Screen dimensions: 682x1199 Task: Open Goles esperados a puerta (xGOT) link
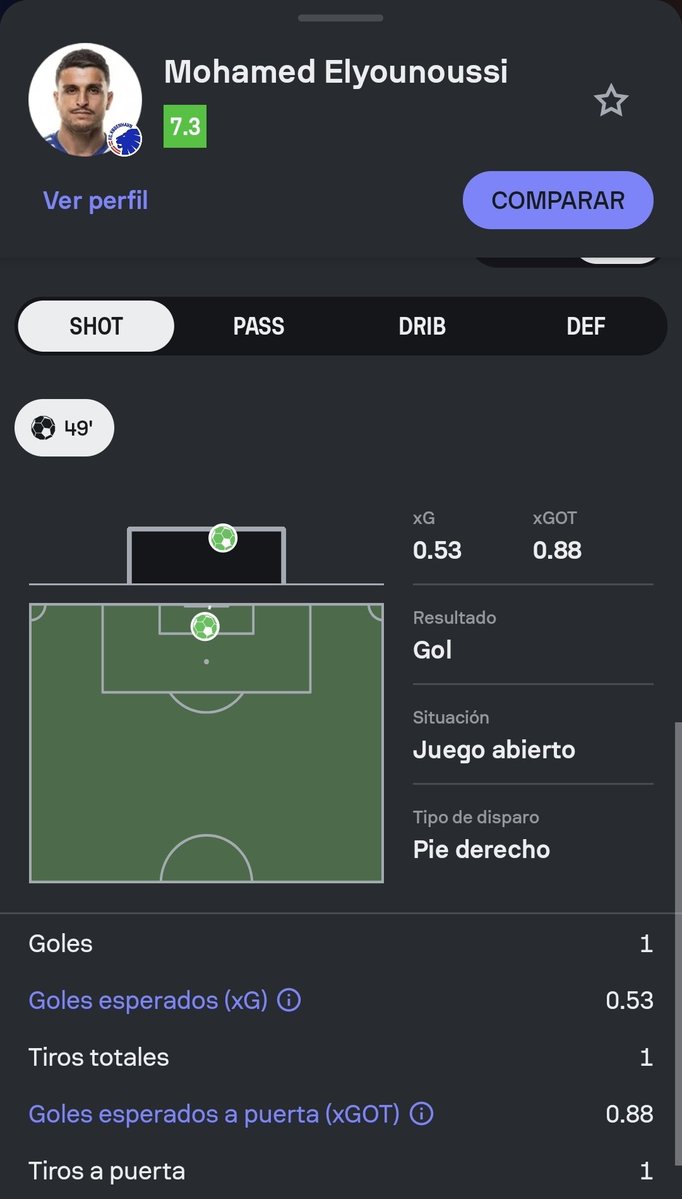pos(214,1114)
